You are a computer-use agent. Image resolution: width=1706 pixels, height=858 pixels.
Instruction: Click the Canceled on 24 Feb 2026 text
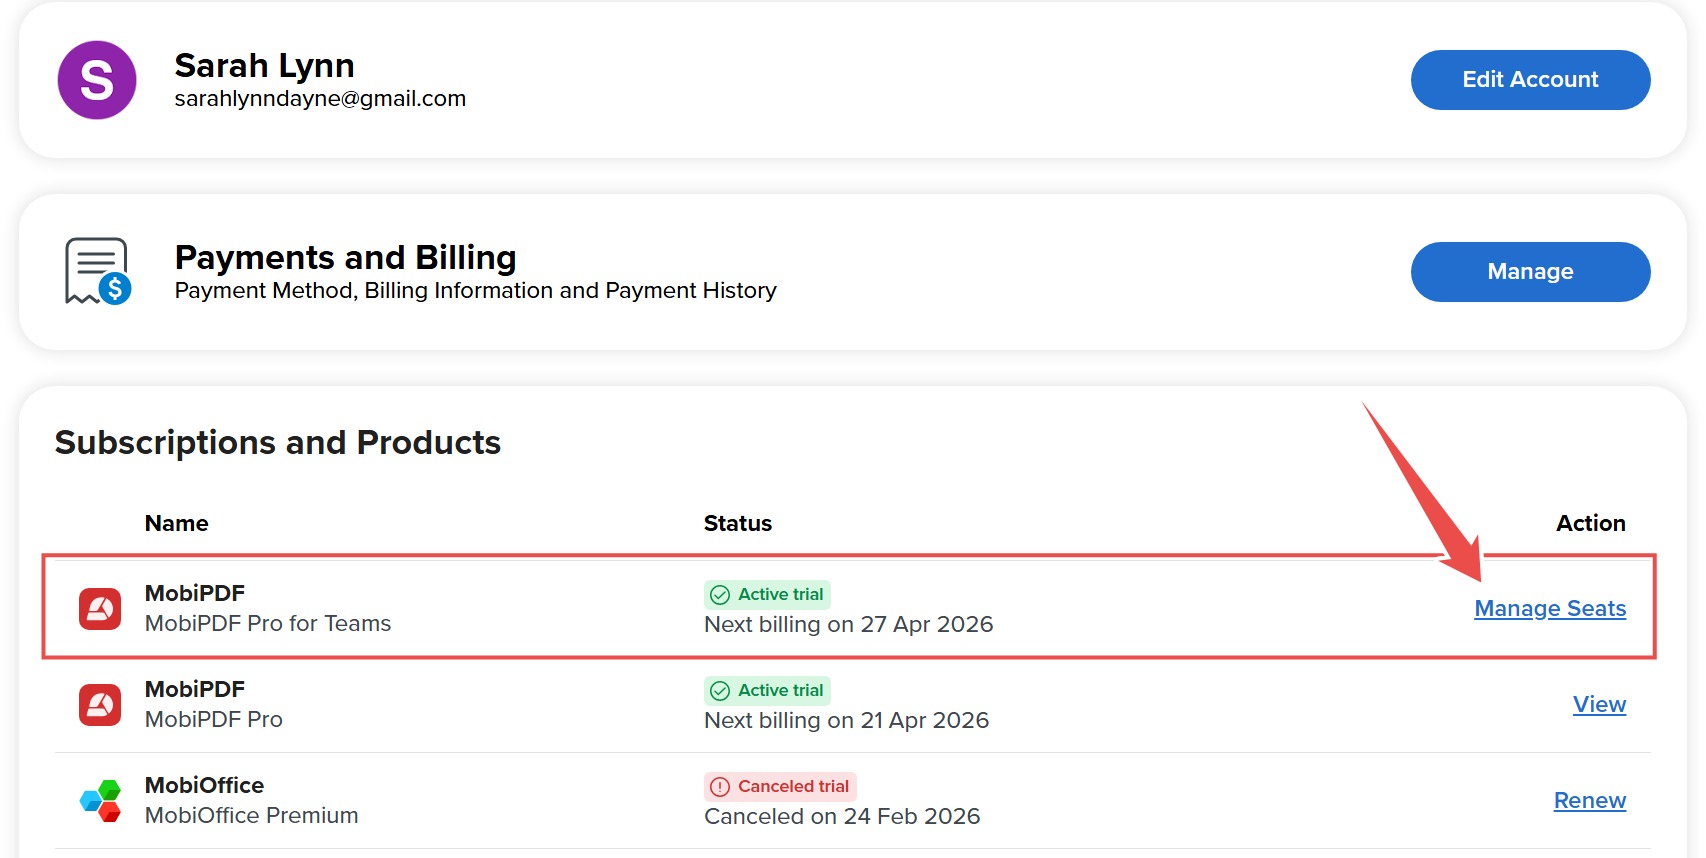point(842,816)
